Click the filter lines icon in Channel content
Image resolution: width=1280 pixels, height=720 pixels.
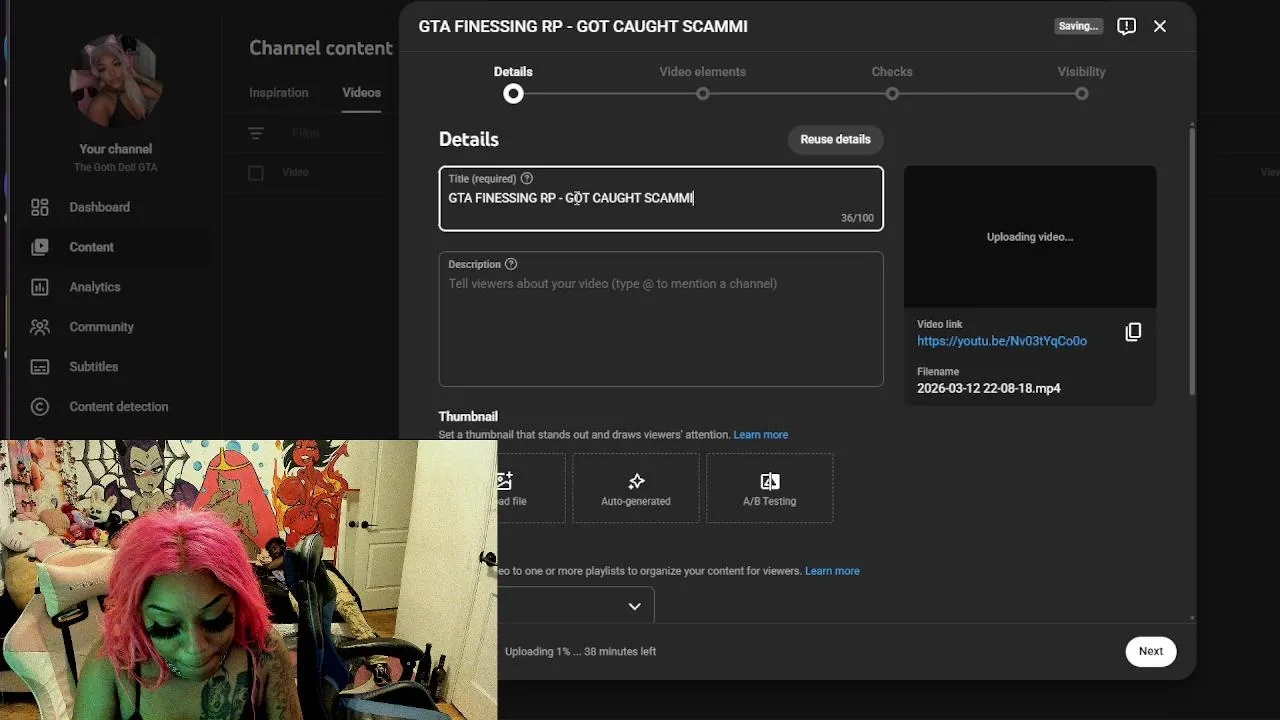(x=256, y=133)
